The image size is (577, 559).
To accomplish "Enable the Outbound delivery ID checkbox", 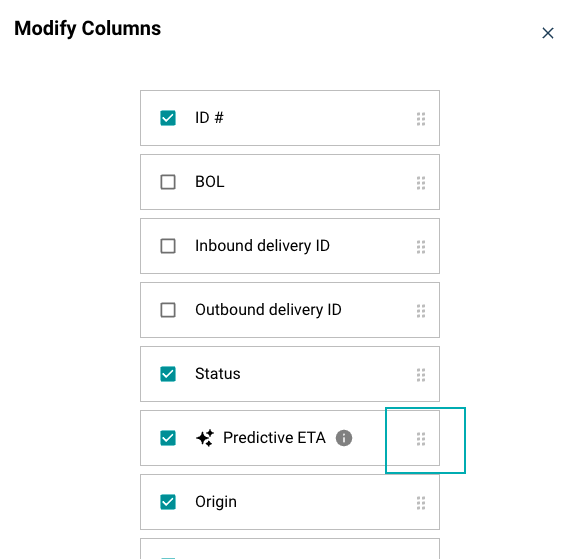I will coord(168,310).
